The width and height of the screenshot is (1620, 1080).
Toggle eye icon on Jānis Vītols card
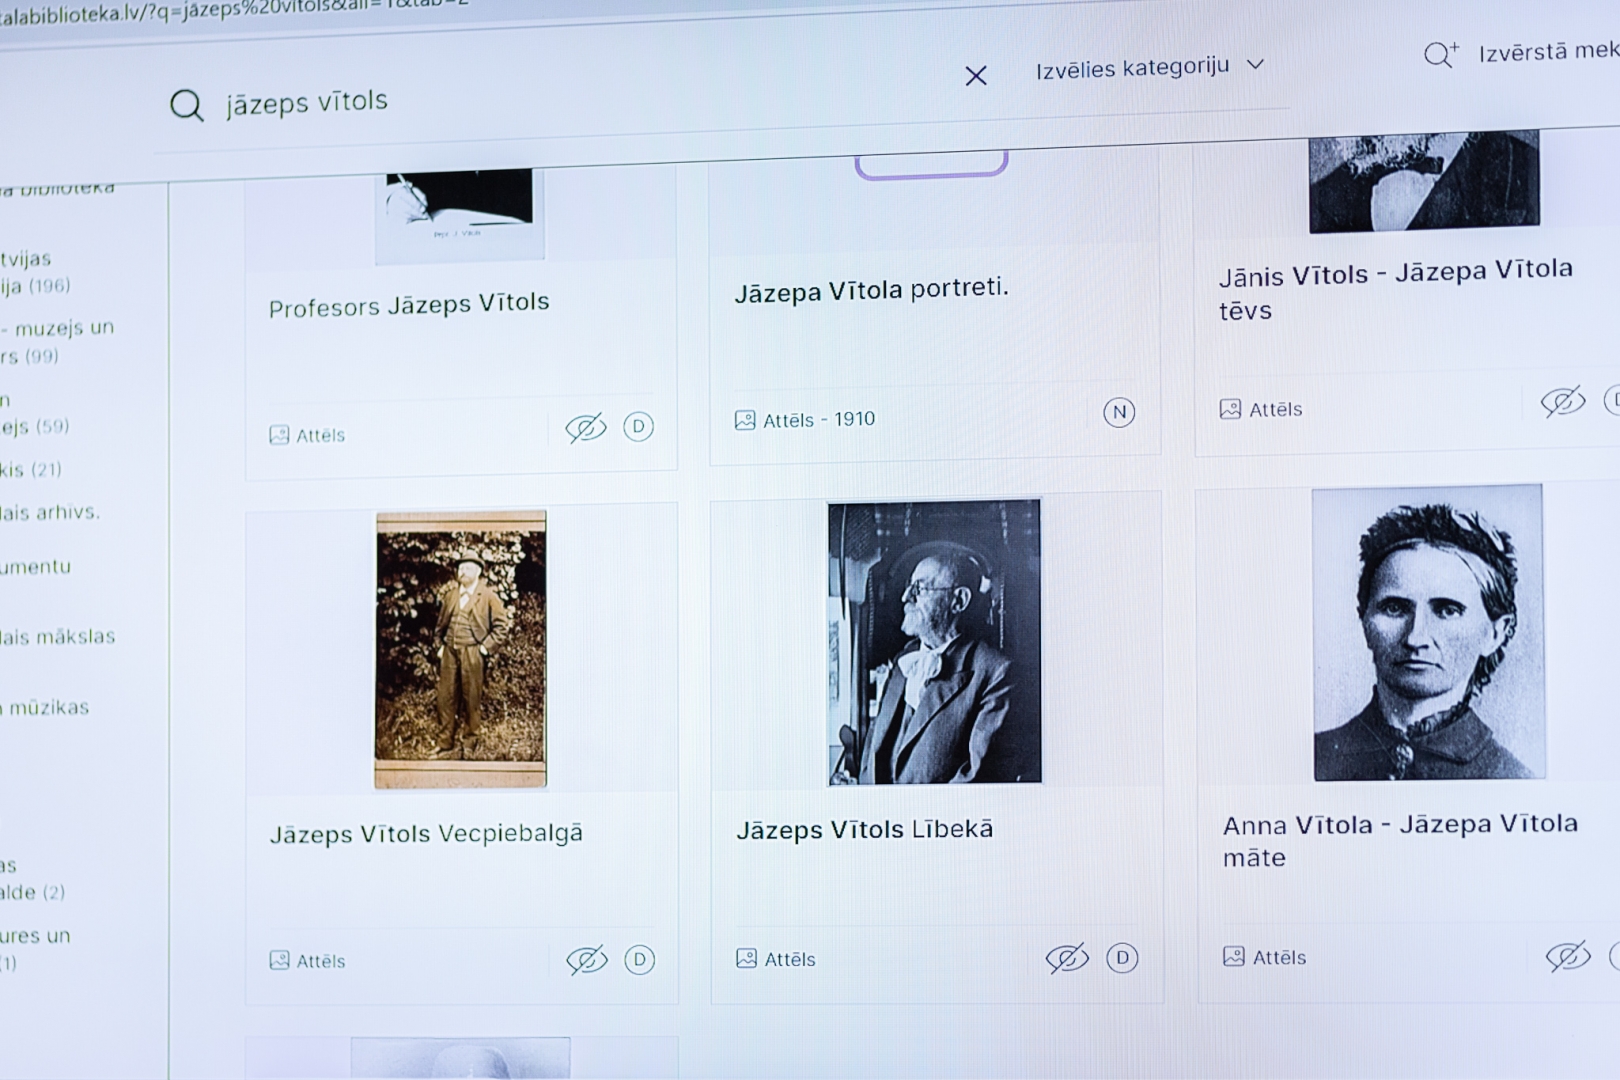pos(1563,402)
